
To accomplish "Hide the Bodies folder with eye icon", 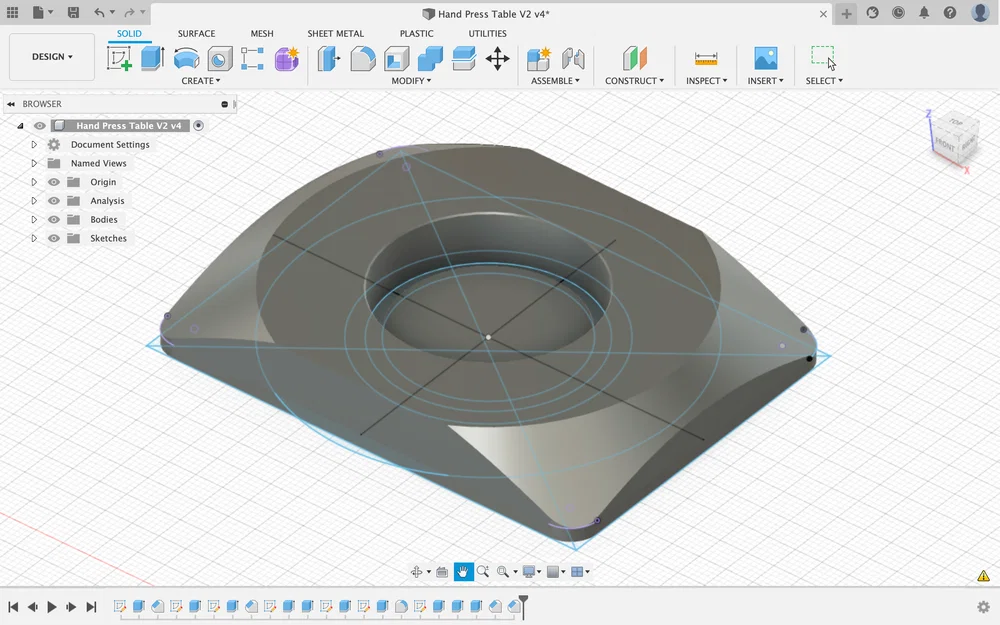I will [54, 220].
